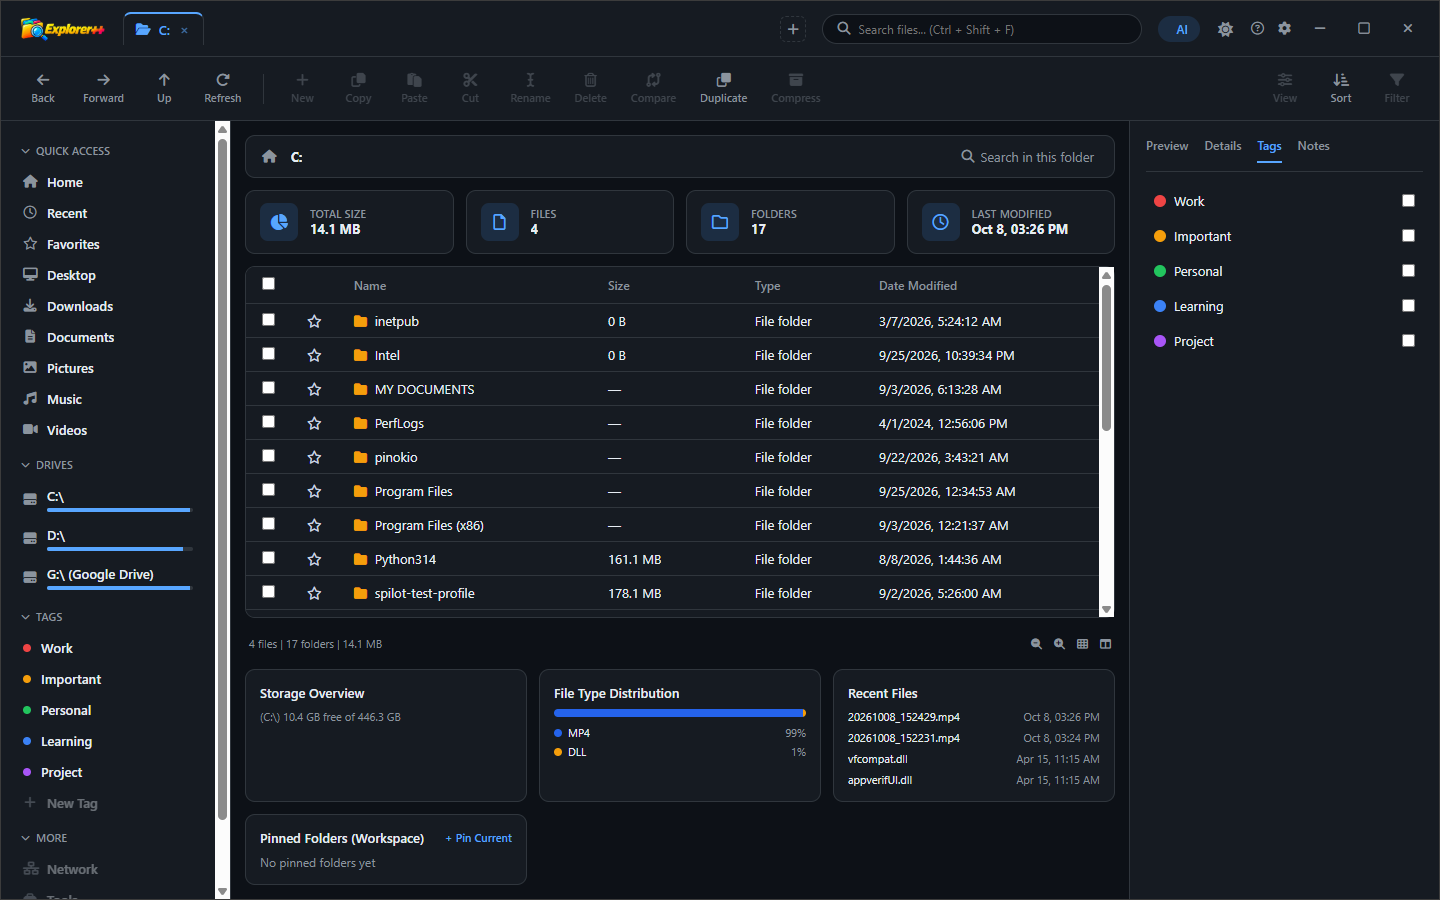
Task: Collapse the TAGS section in sidebar
Action: coord(42,617)
